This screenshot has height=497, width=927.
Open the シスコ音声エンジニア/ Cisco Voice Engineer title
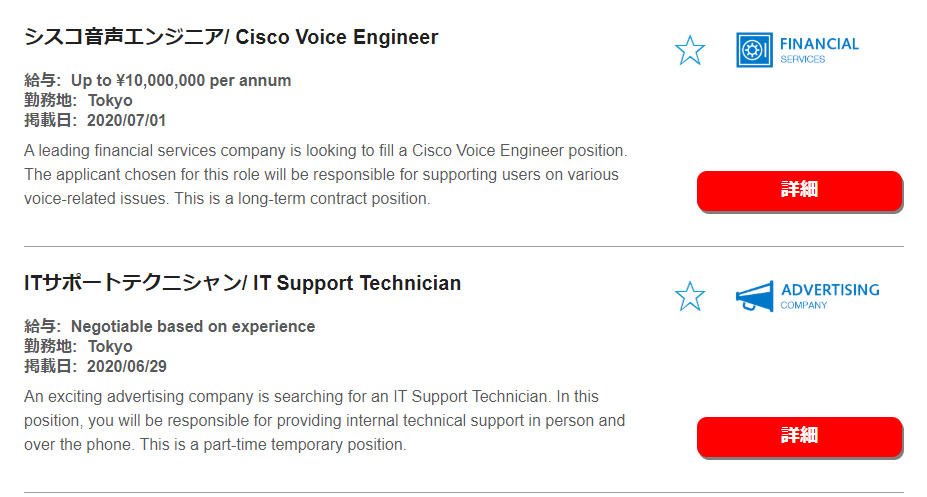point(231,37)
